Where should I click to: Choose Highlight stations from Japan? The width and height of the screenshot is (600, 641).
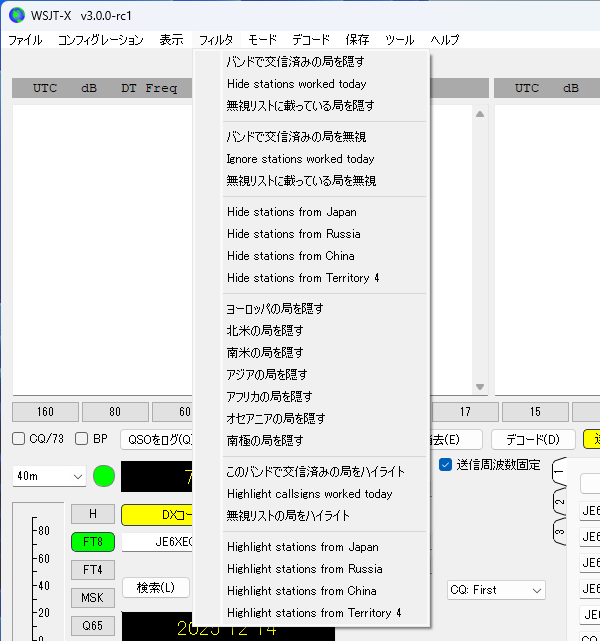click(x=312, y=547)
